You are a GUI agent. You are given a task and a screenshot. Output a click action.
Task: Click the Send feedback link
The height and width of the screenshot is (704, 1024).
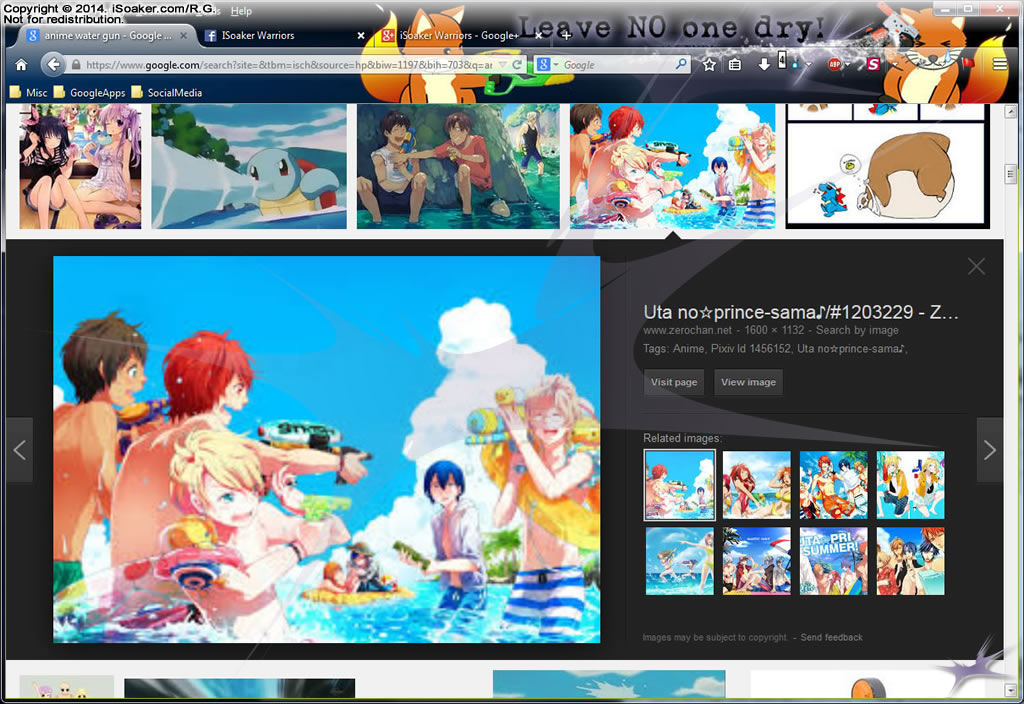[831, 637]
